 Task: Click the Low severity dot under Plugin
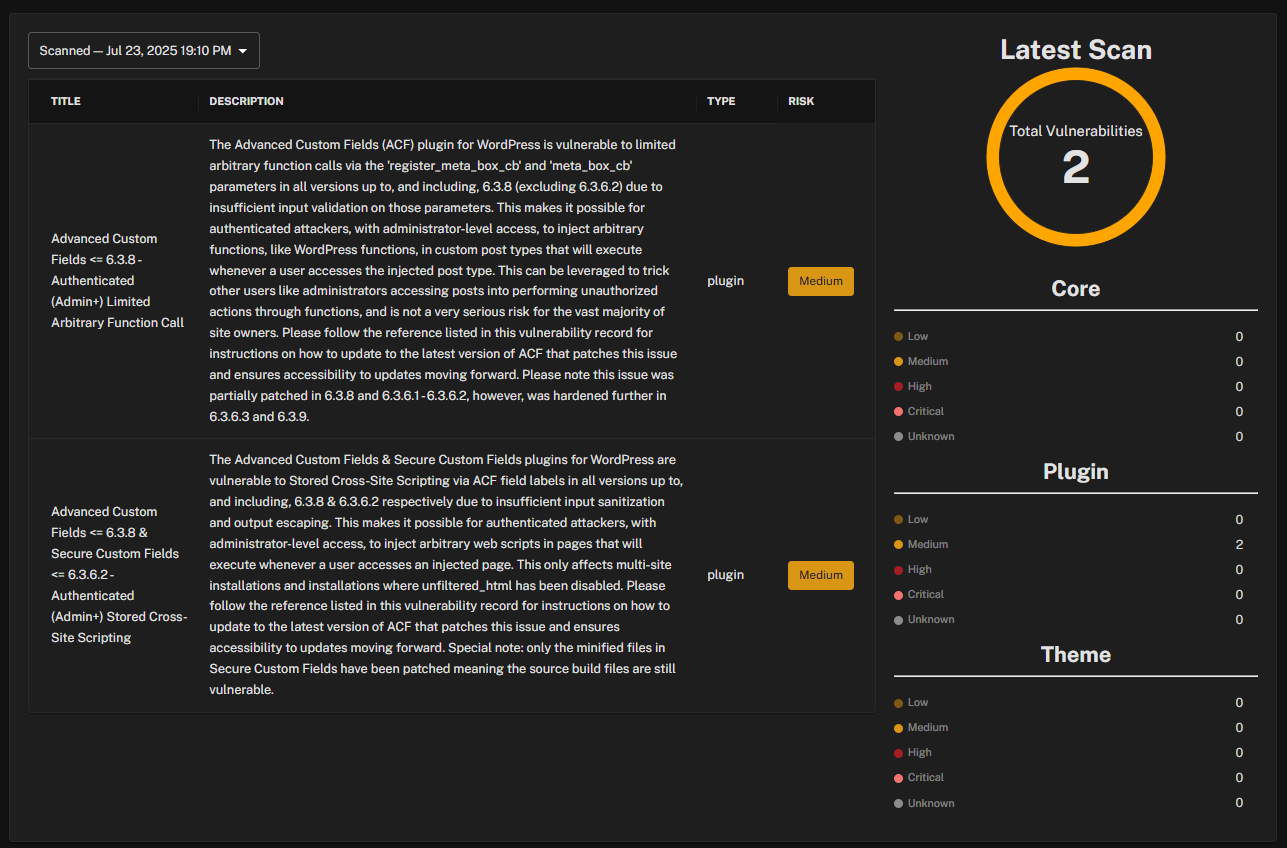tap(898, 519)
